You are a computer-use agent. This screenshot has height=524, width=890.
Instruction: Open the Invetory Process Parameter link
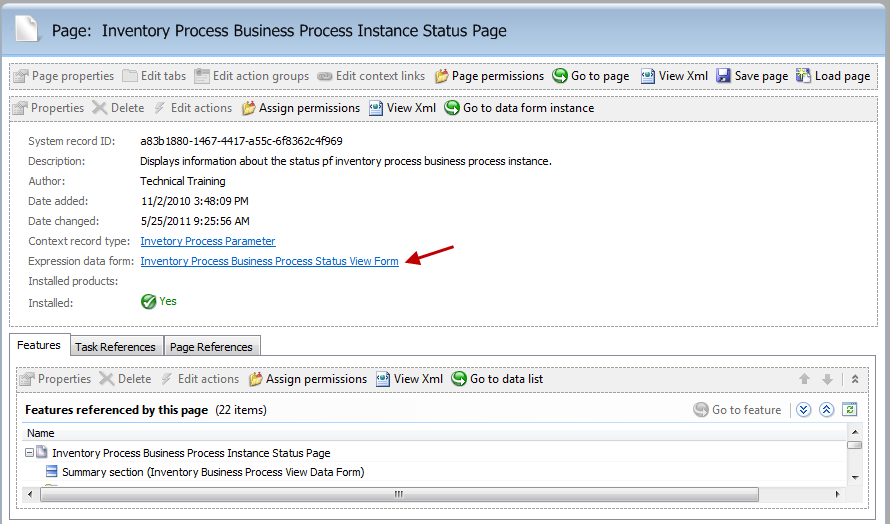click(208, 241)
